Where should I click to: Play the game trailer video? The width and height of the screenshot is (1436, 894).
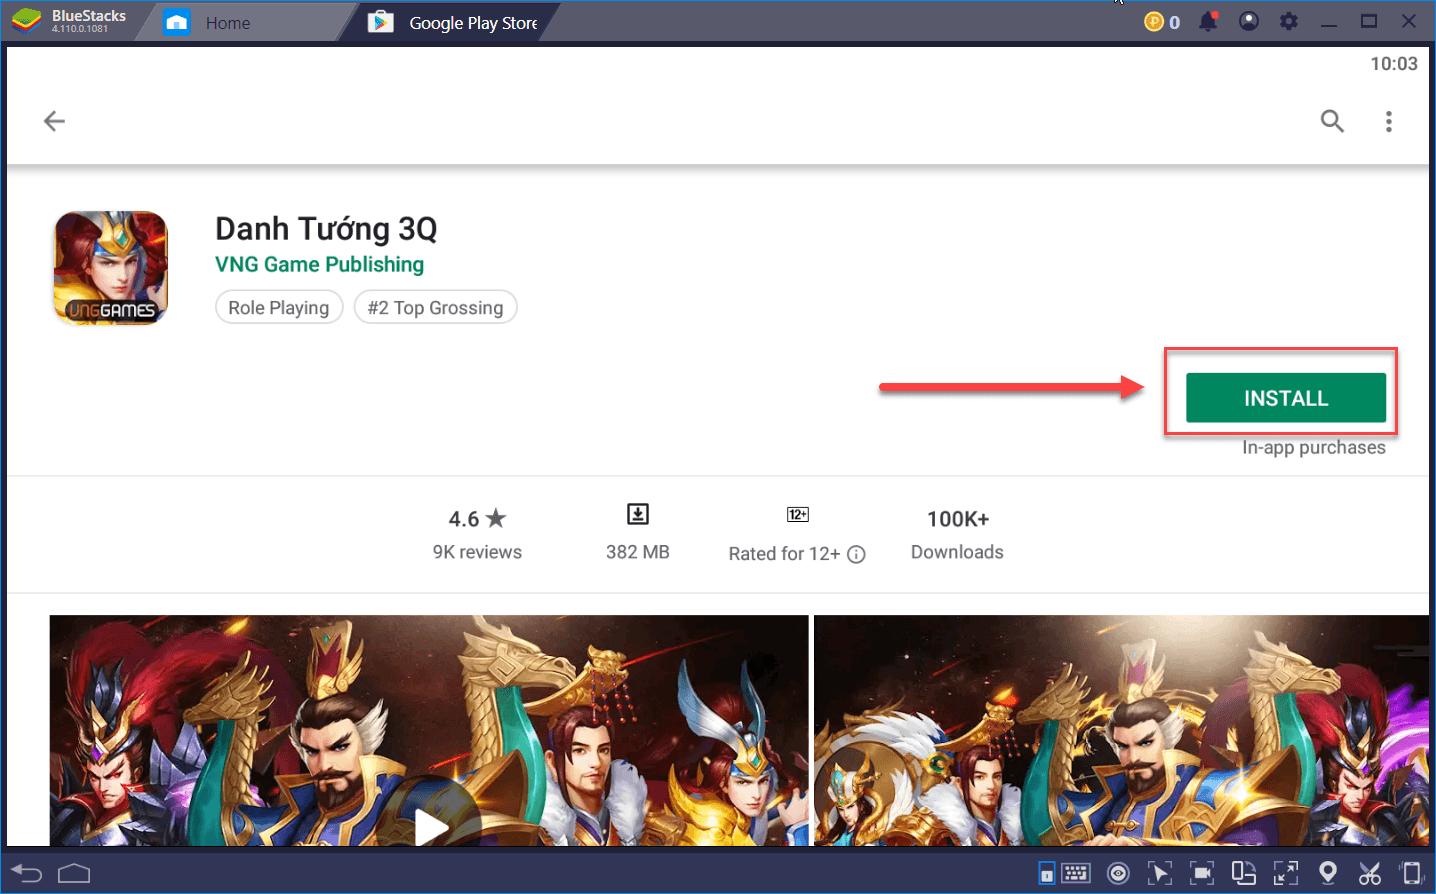point(431,826)
